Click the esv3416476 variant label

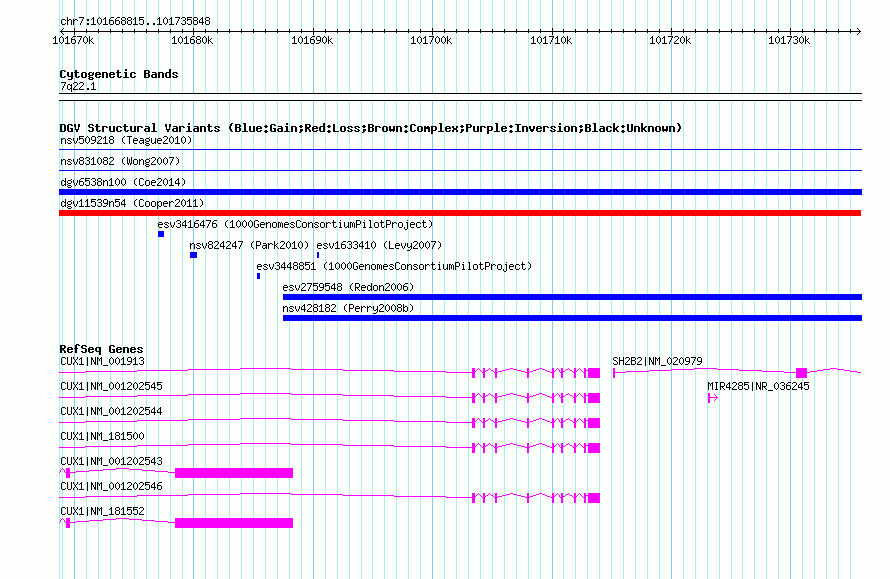coord(295,224)
